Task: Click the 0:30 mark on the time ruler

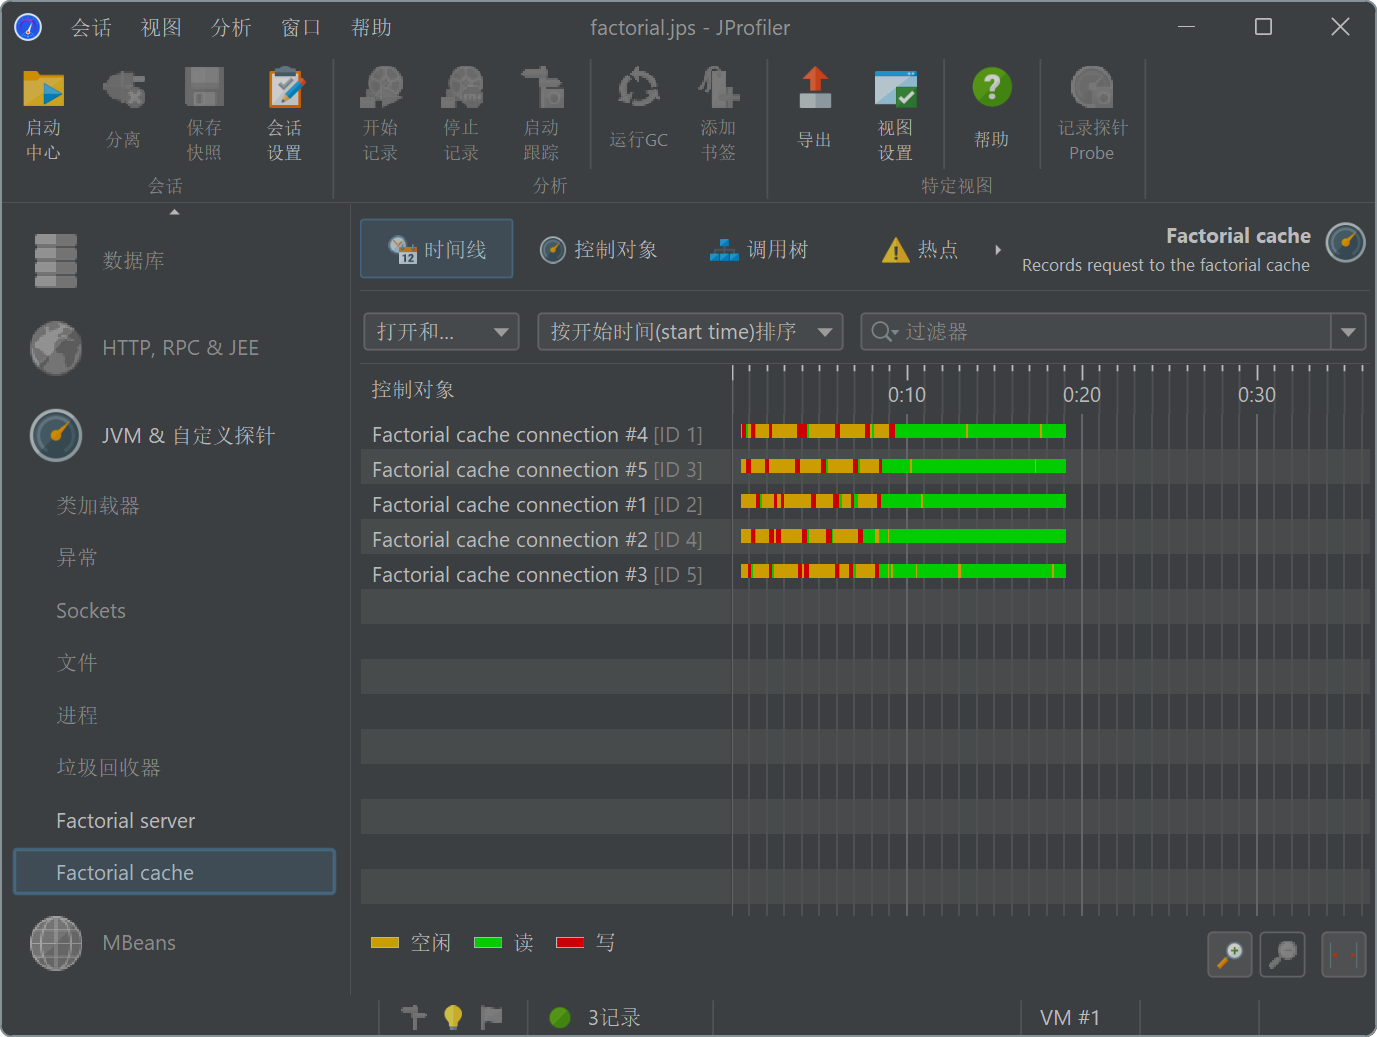Action: 1257,395
